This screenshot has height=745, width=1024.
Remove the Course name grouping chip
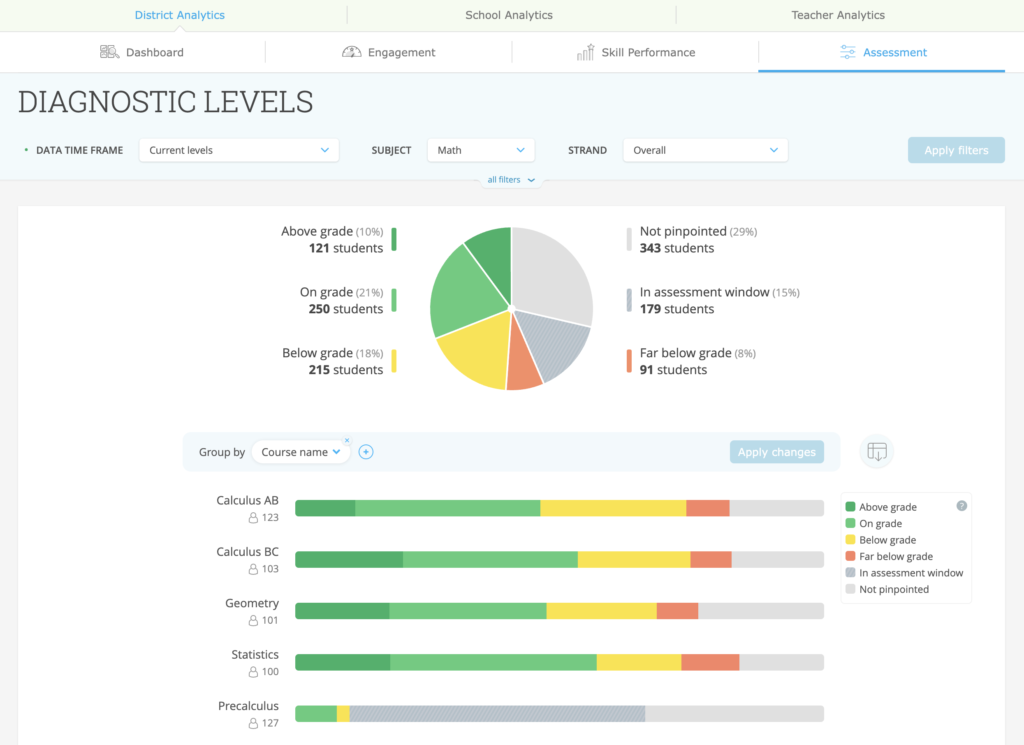348,440
